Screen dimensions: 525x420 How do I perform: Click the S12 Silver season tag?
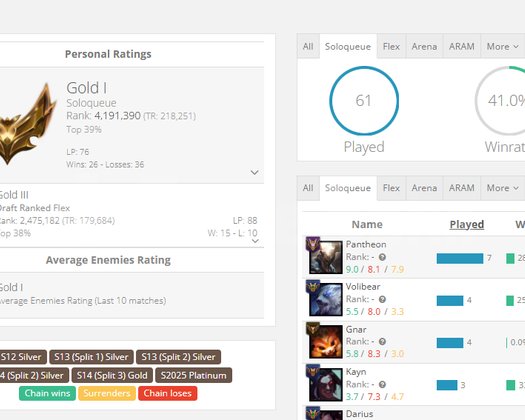[22, 357]
